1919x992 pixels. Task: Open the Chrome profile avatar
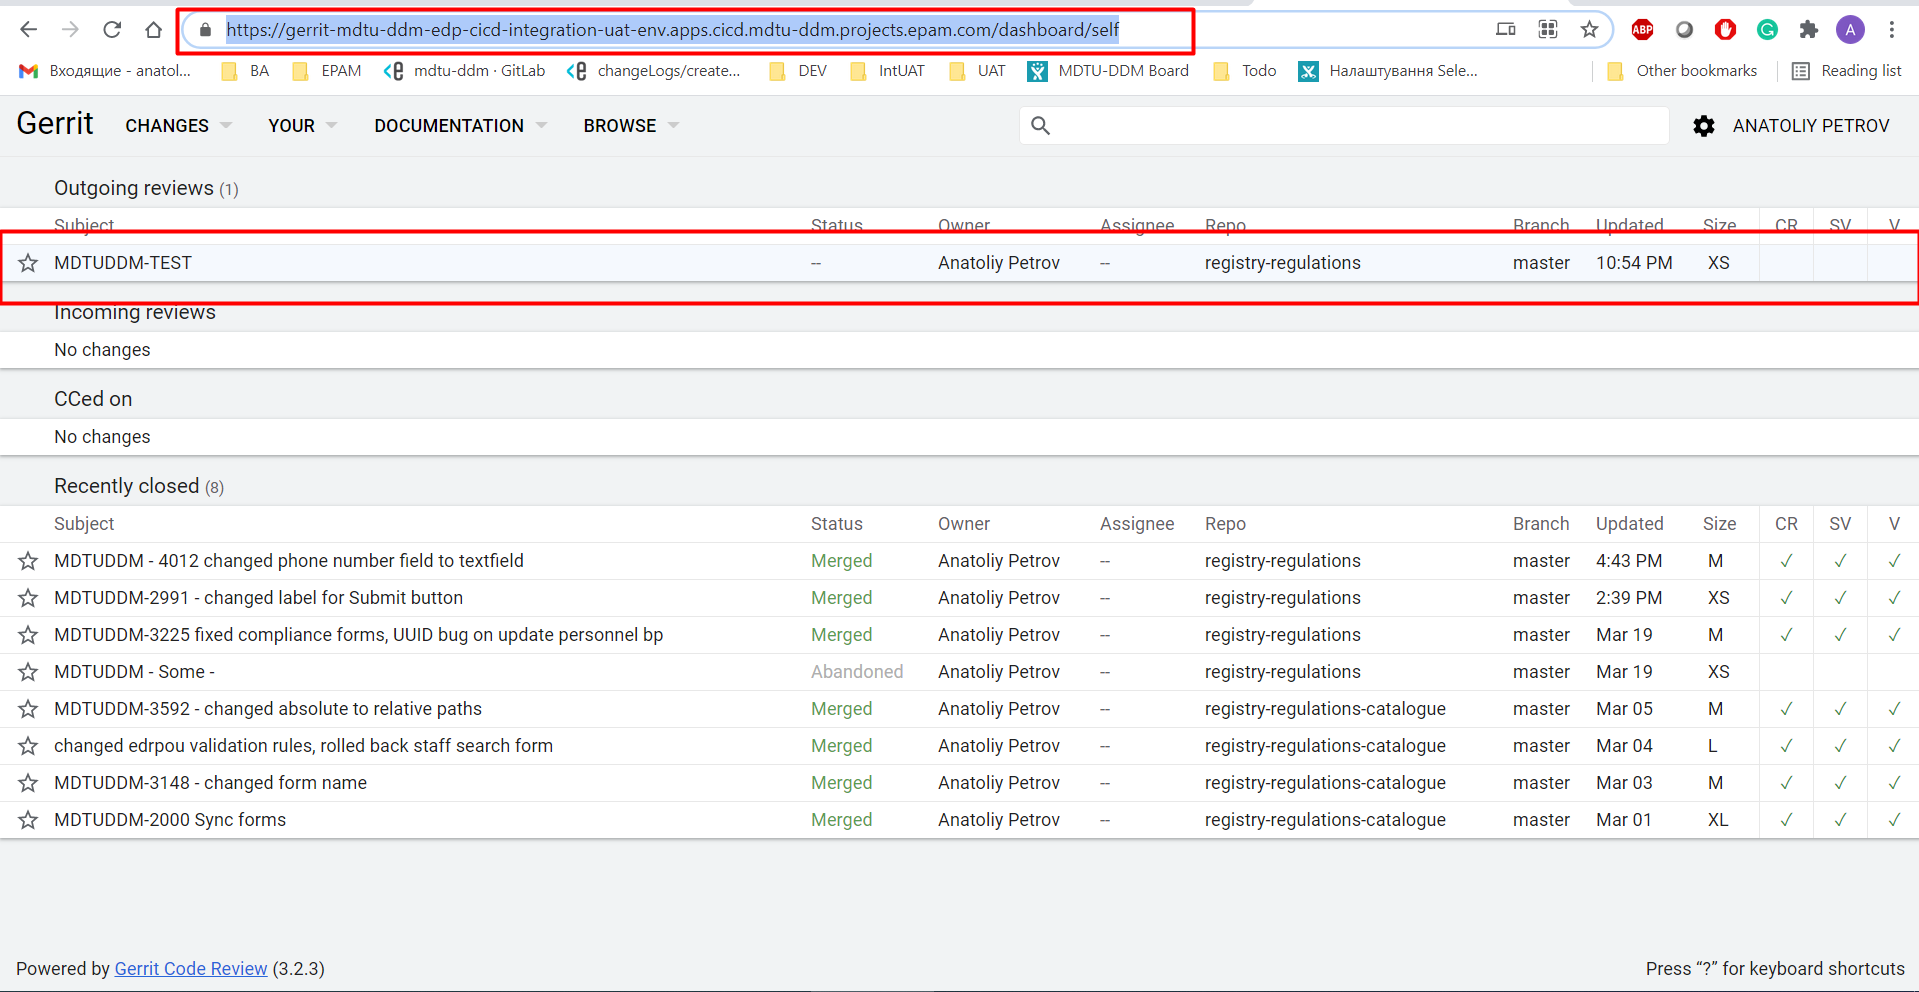pos(1850,30)
